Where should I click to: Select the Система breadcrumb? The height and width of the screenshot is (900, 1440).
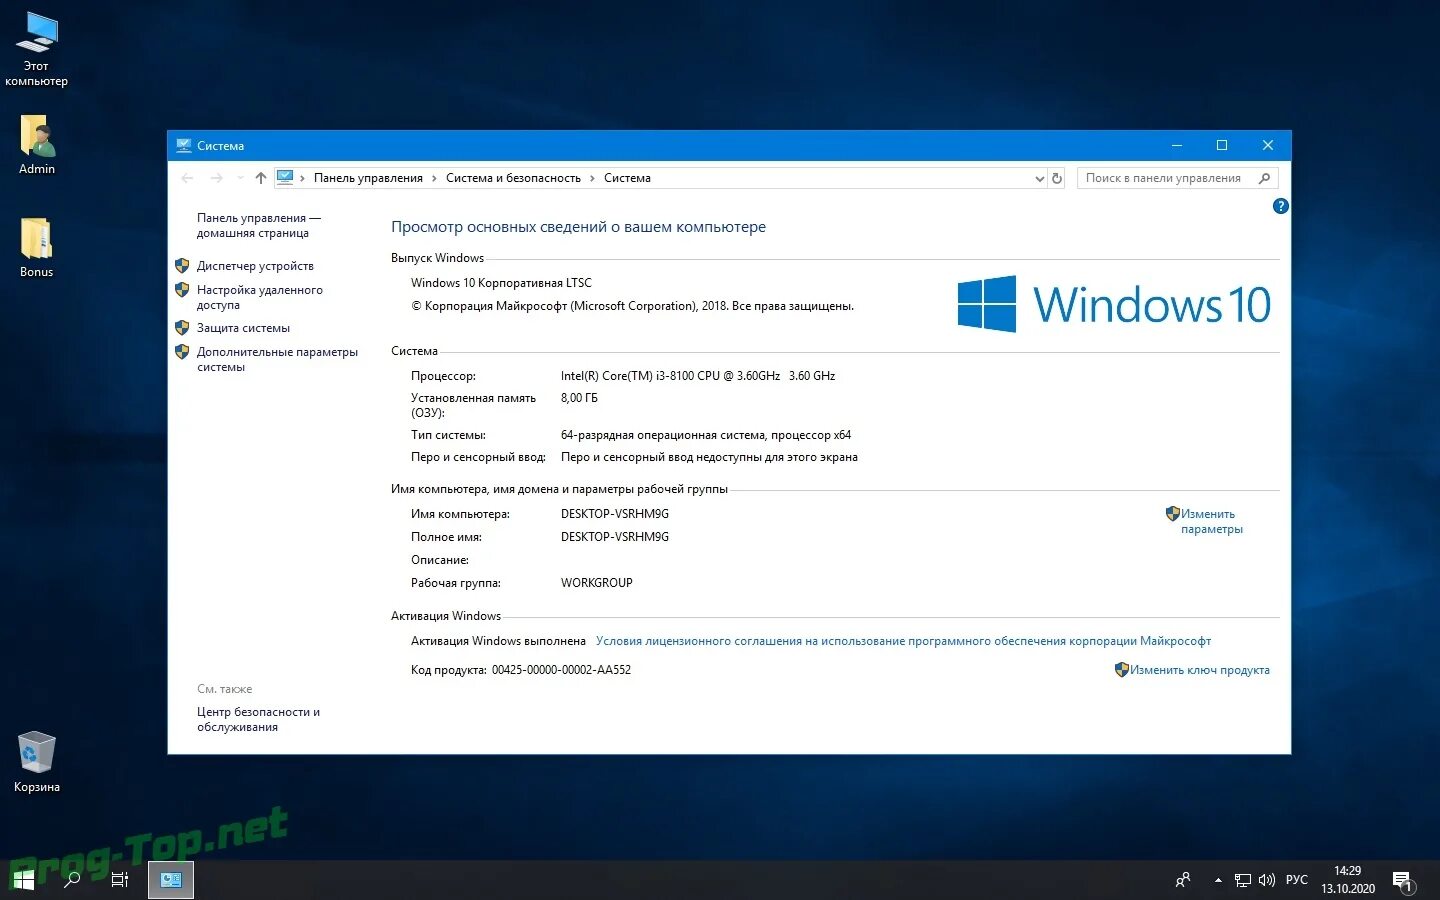[627, 178]
